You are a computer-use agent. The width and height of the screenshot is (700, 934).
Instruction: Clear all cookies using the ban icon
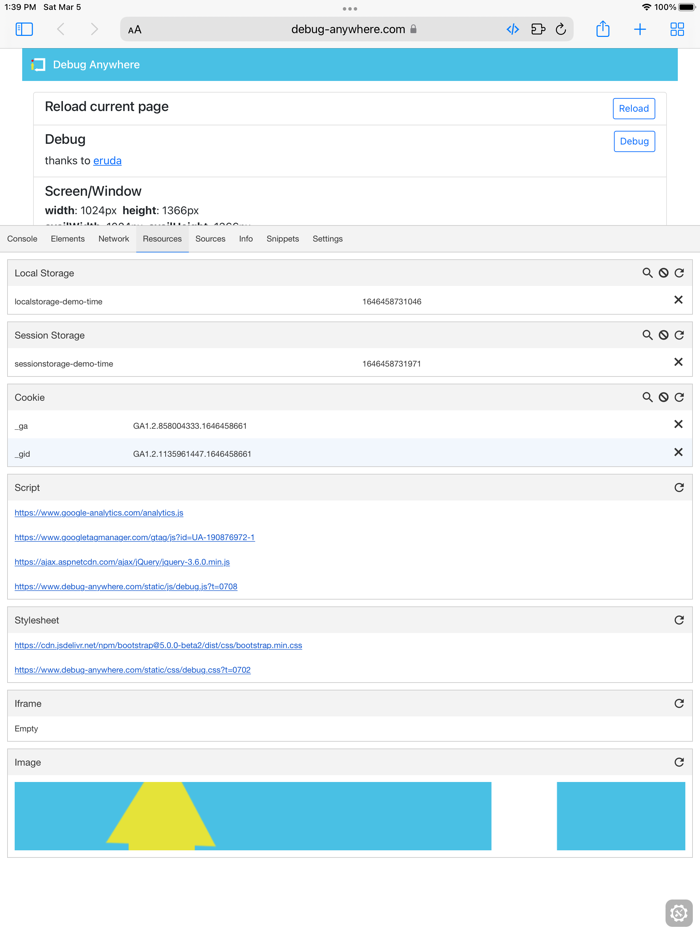point(663,397)
